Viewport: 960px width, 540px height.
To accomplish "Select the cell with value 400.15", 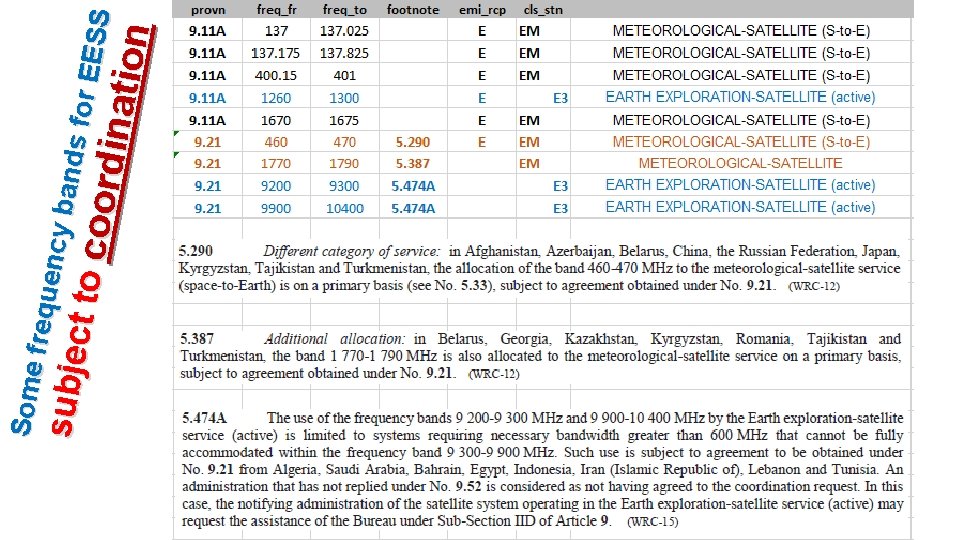I will pos(276,75).
